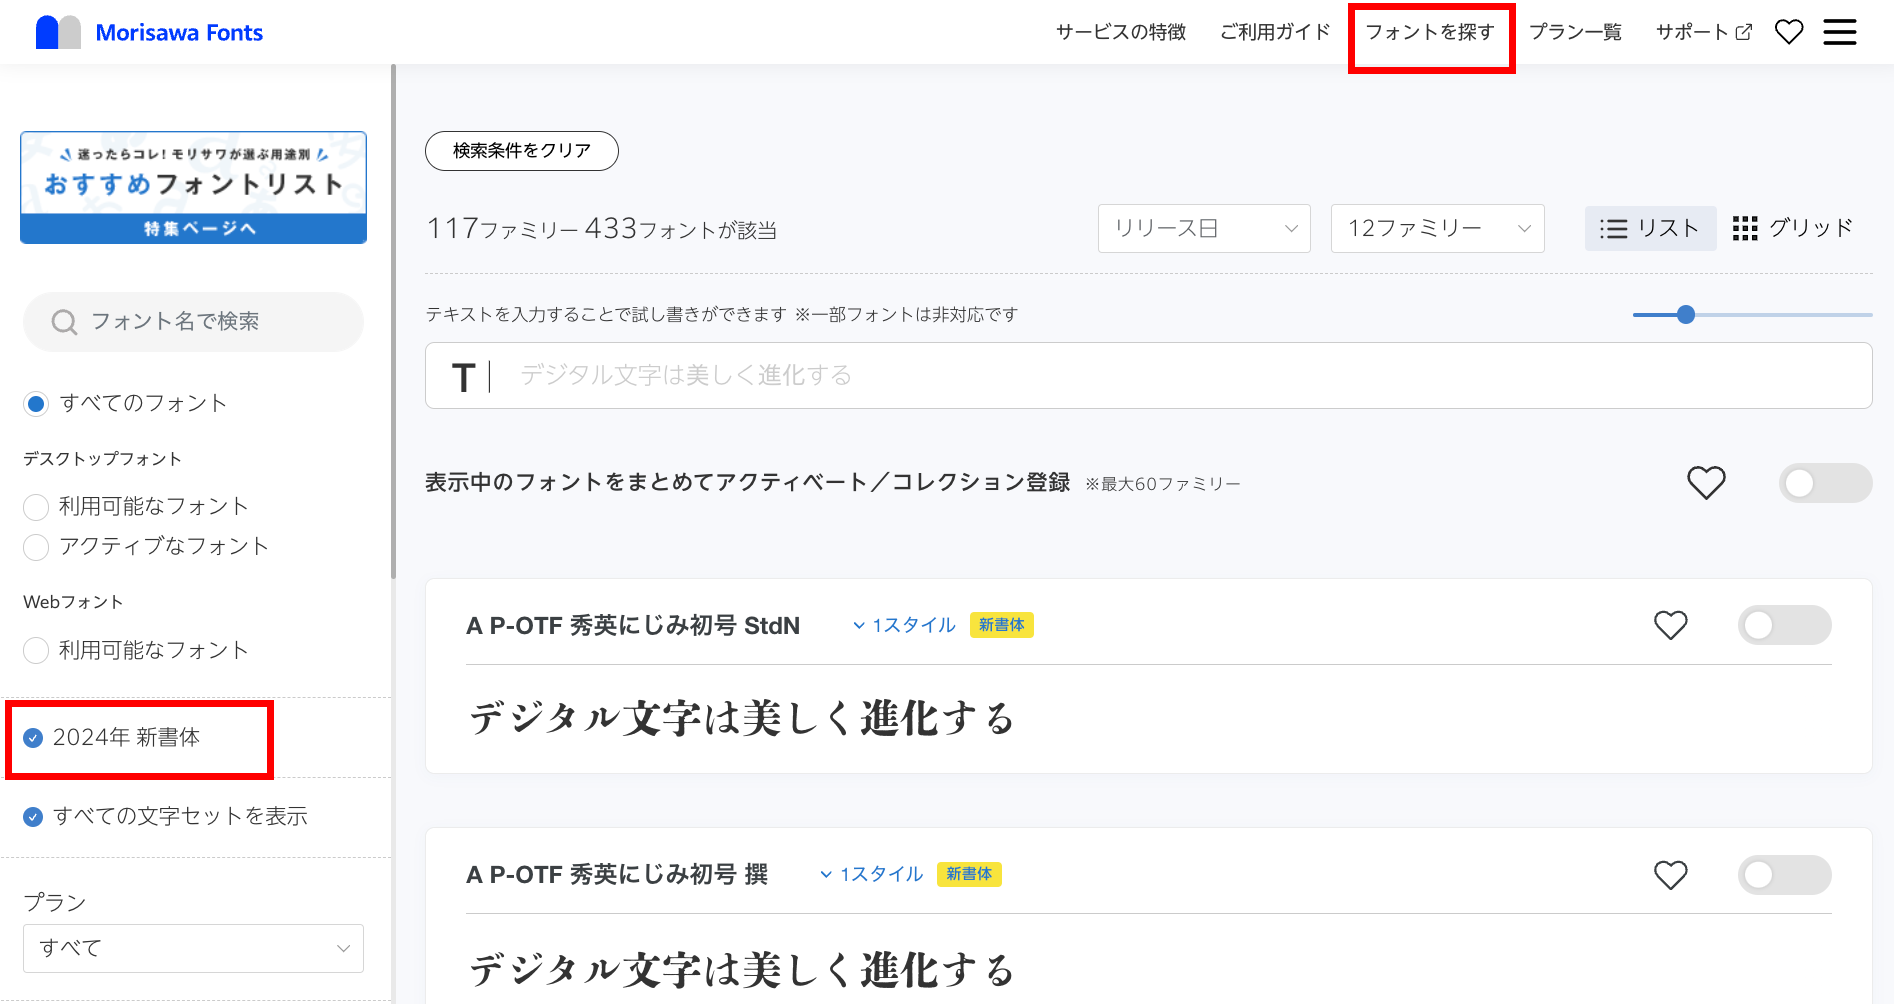The width and height of the screenshot is (1894, 1004).
Task: Click 検索条件をクリア button
Action: coord(522,151)
